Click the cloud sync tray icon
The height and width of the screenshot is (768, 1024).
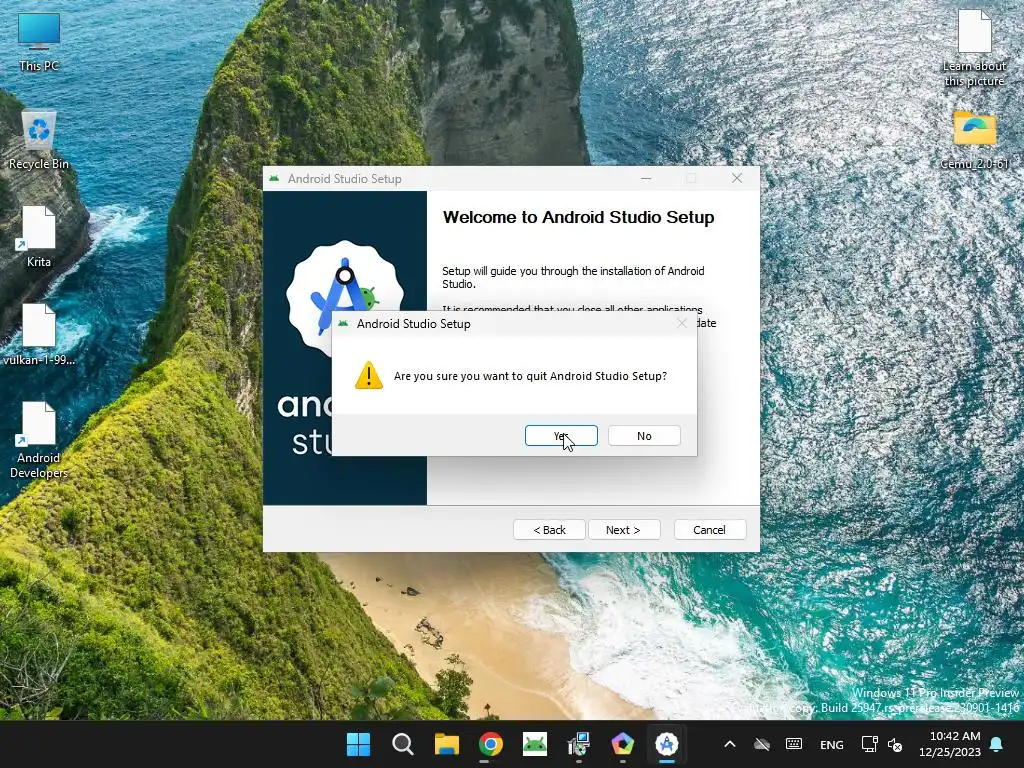coord(761,744)
